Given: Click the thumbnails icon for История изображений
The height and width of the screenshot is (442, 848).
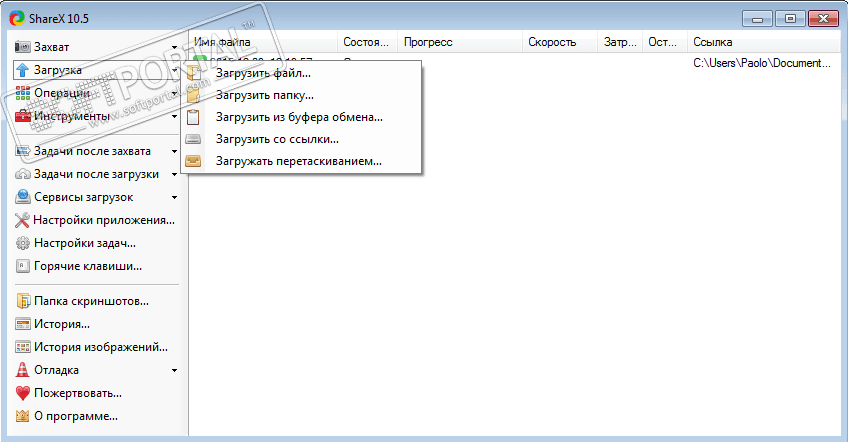Looking at the screenshot, I should [22, 347].
